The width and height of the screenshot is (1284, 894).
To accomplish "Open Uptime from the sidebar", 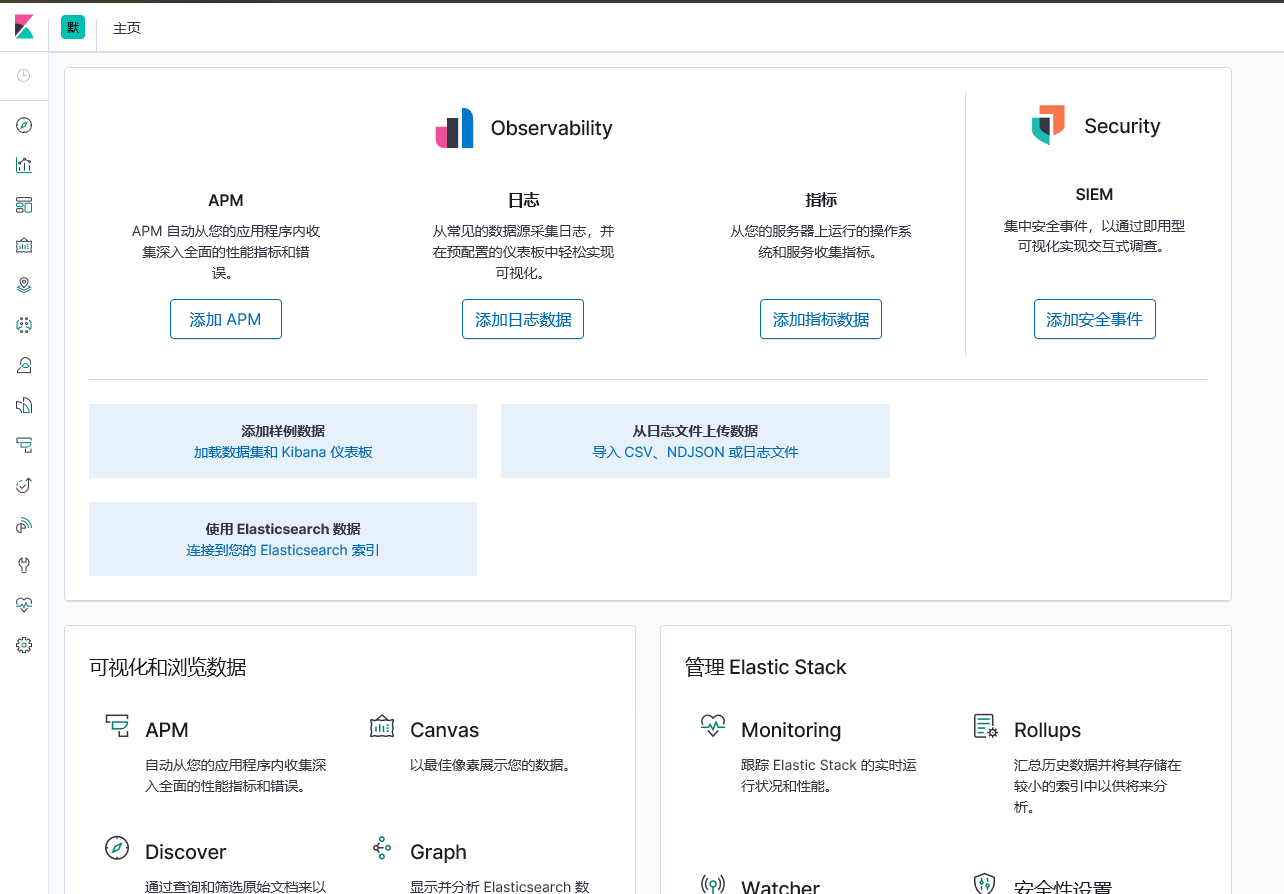I will point(24,485).
